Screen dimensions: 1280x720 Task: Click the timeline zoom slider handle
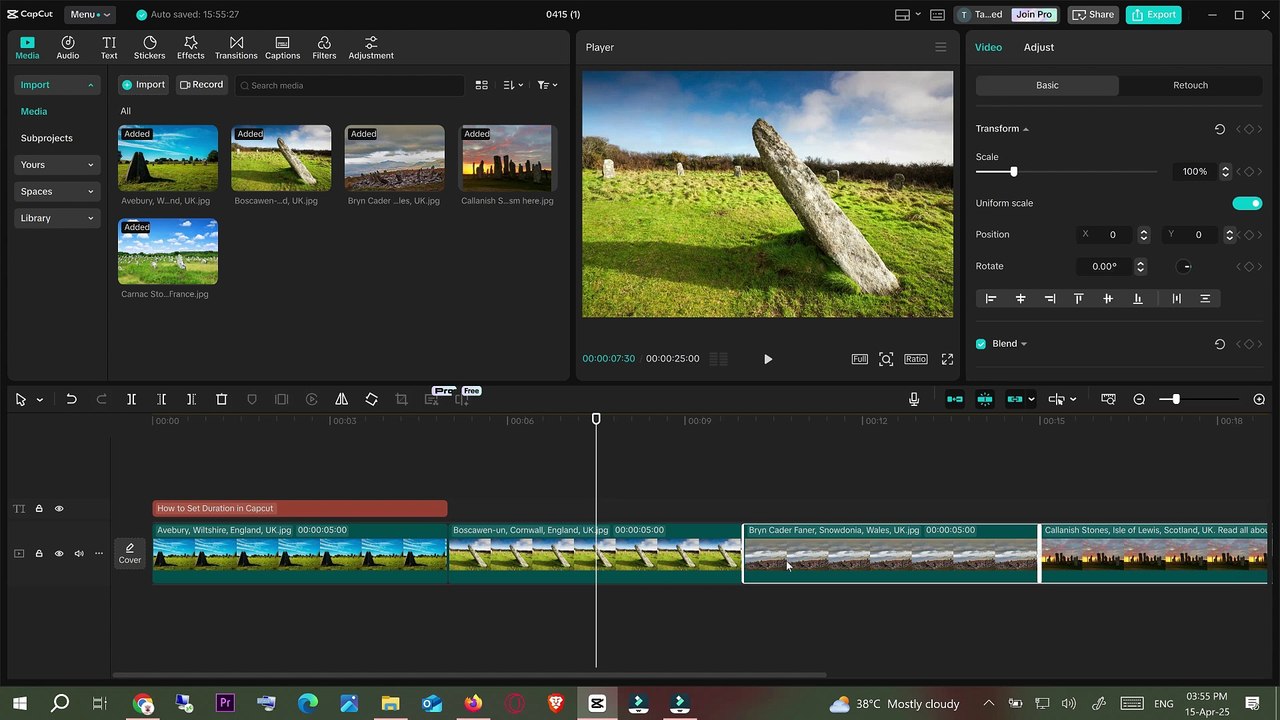point(1176,399)
